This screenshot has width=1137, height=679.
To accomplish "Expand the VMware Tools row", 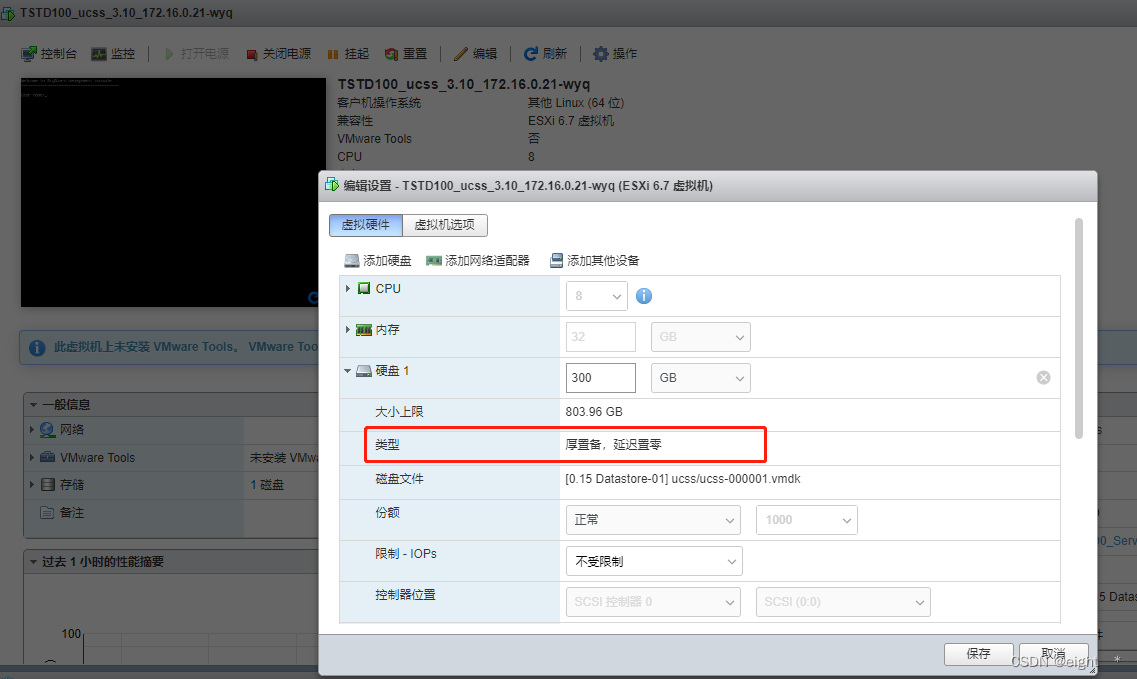I will 32,457.
